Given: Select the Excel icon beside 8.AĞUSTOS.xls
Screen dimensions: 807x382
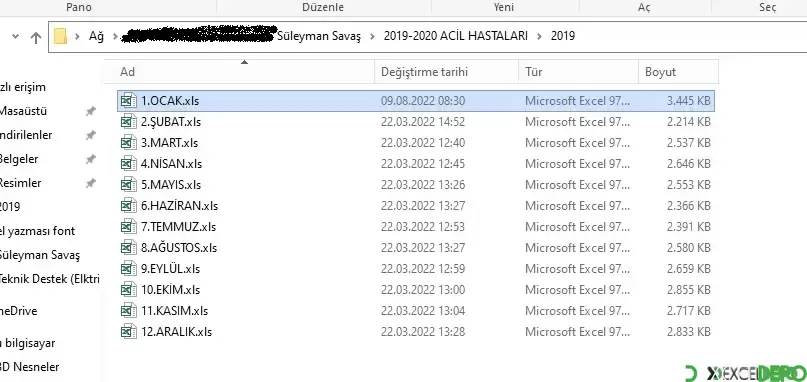Looking at the screenshot, I should (x=128, y=248).
